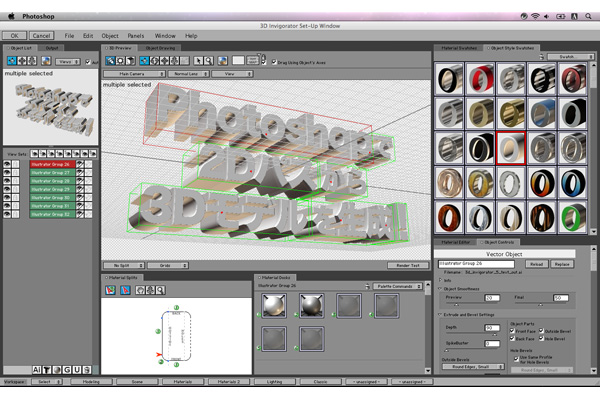Image resolution: width=600 pixels, height=400 pixels.
Task: Click the first blue icon in Object List toolbar
Action: point(11,61)
